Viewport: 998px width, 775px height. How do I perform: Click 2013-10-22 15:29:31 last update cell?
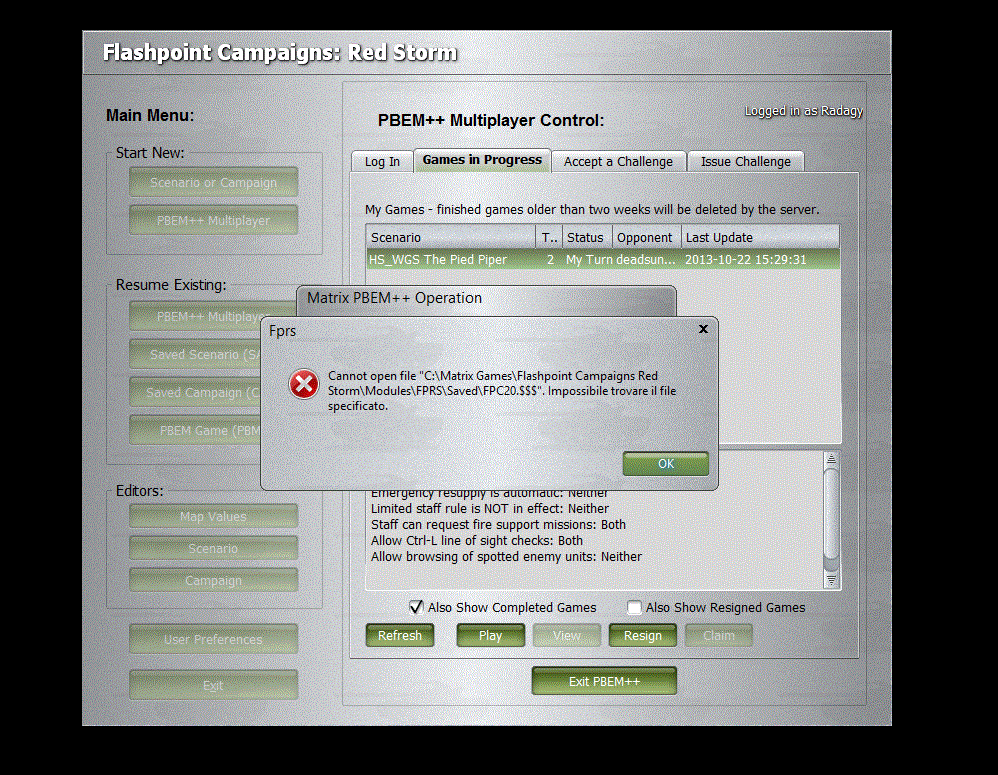745,260
